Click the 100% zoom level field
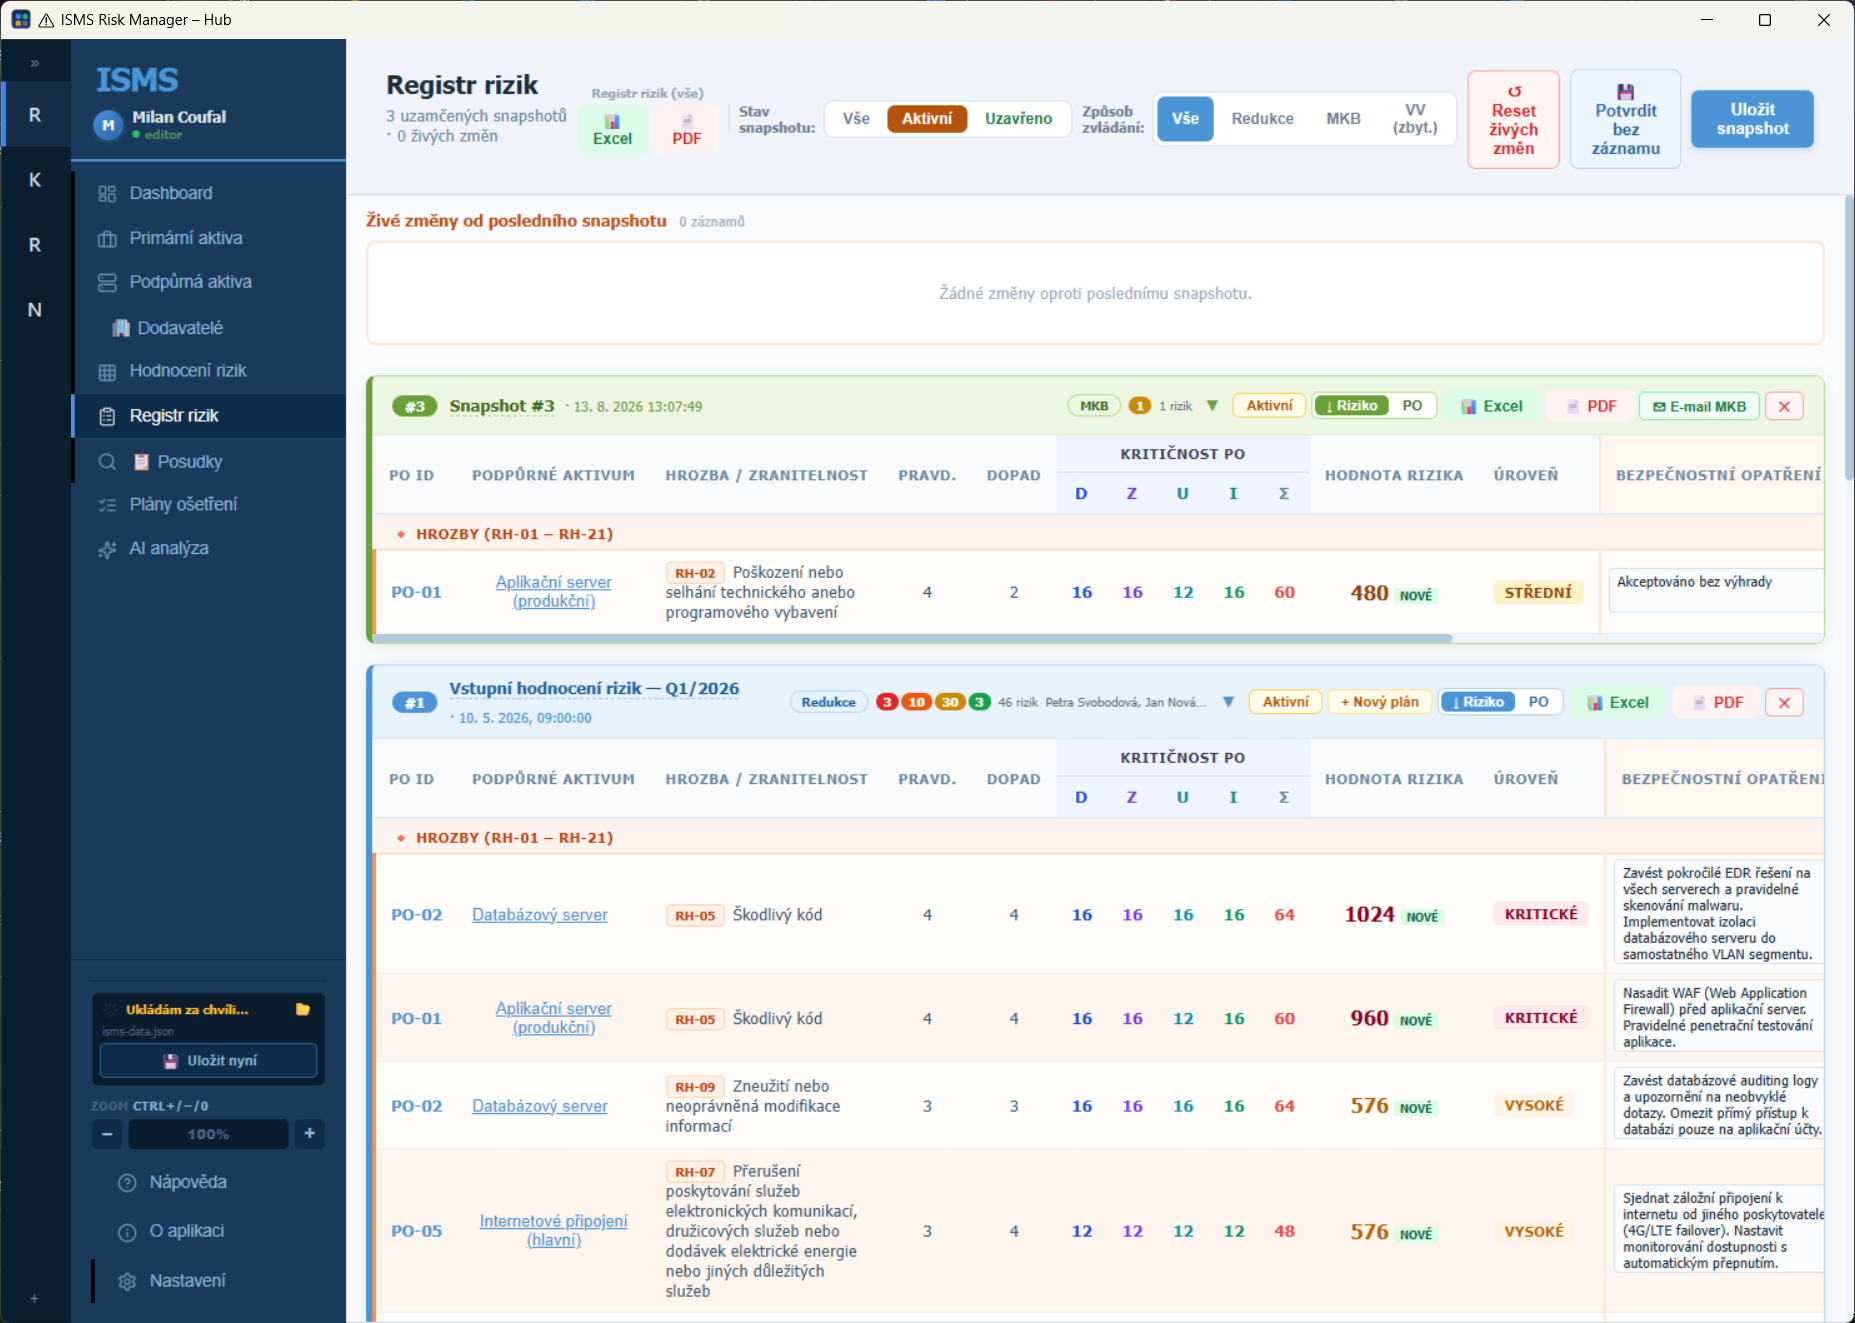 tap(208, 1134)
